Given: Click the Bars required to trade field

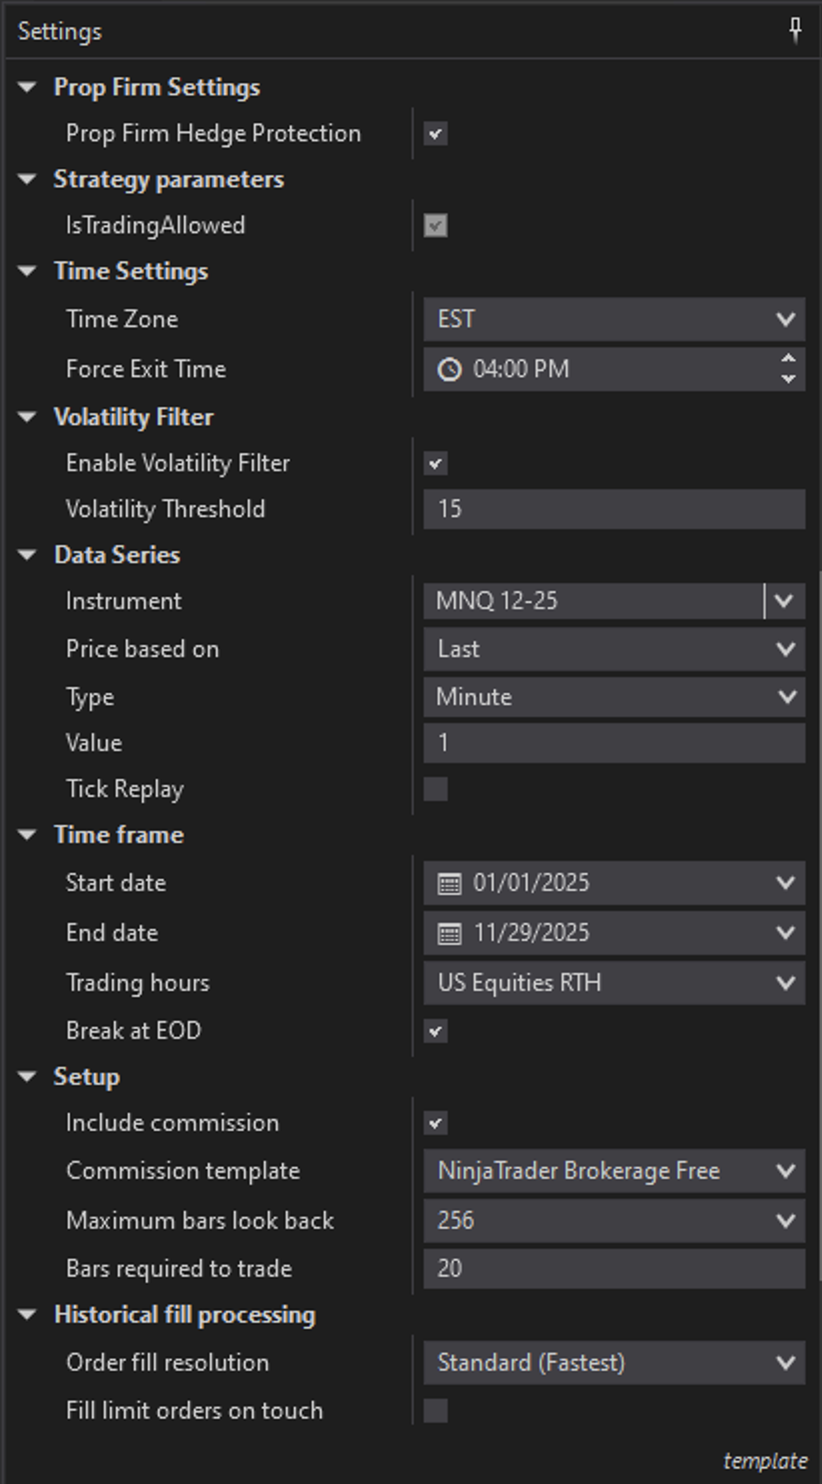Looking at the screenshot, I should (x=613, y=1269).
